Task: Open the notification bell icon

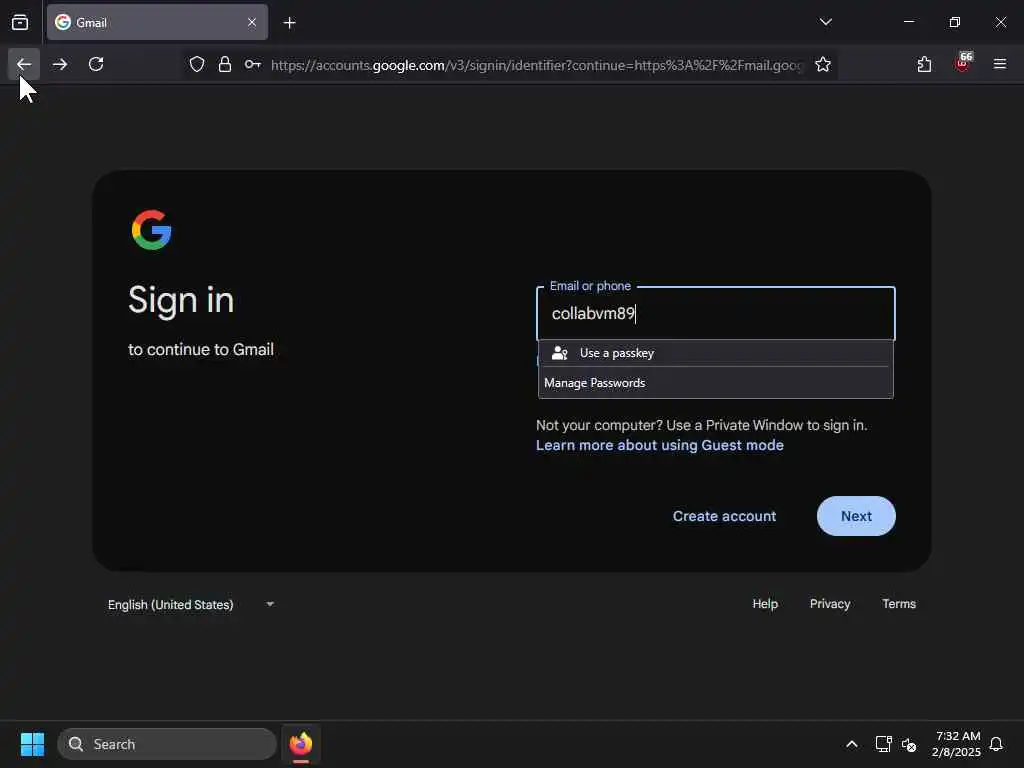Action: [996, 744]
